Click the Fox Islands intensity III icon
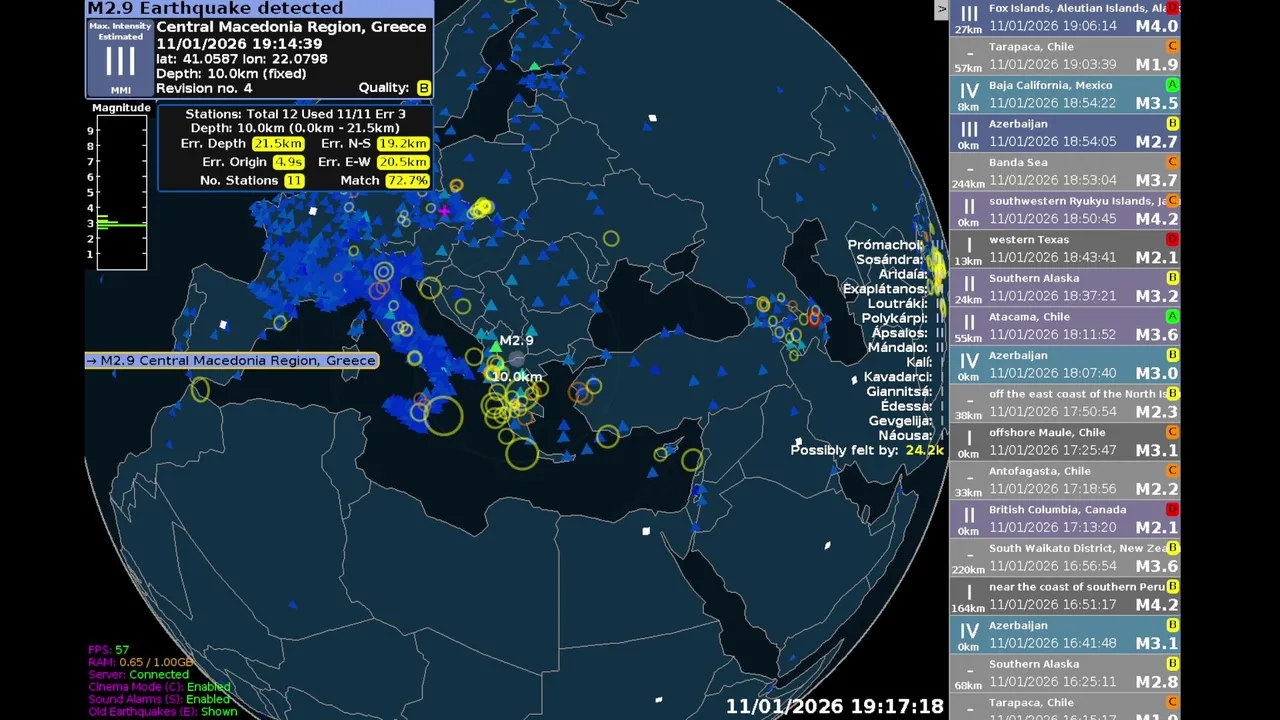 coord(969,14)
